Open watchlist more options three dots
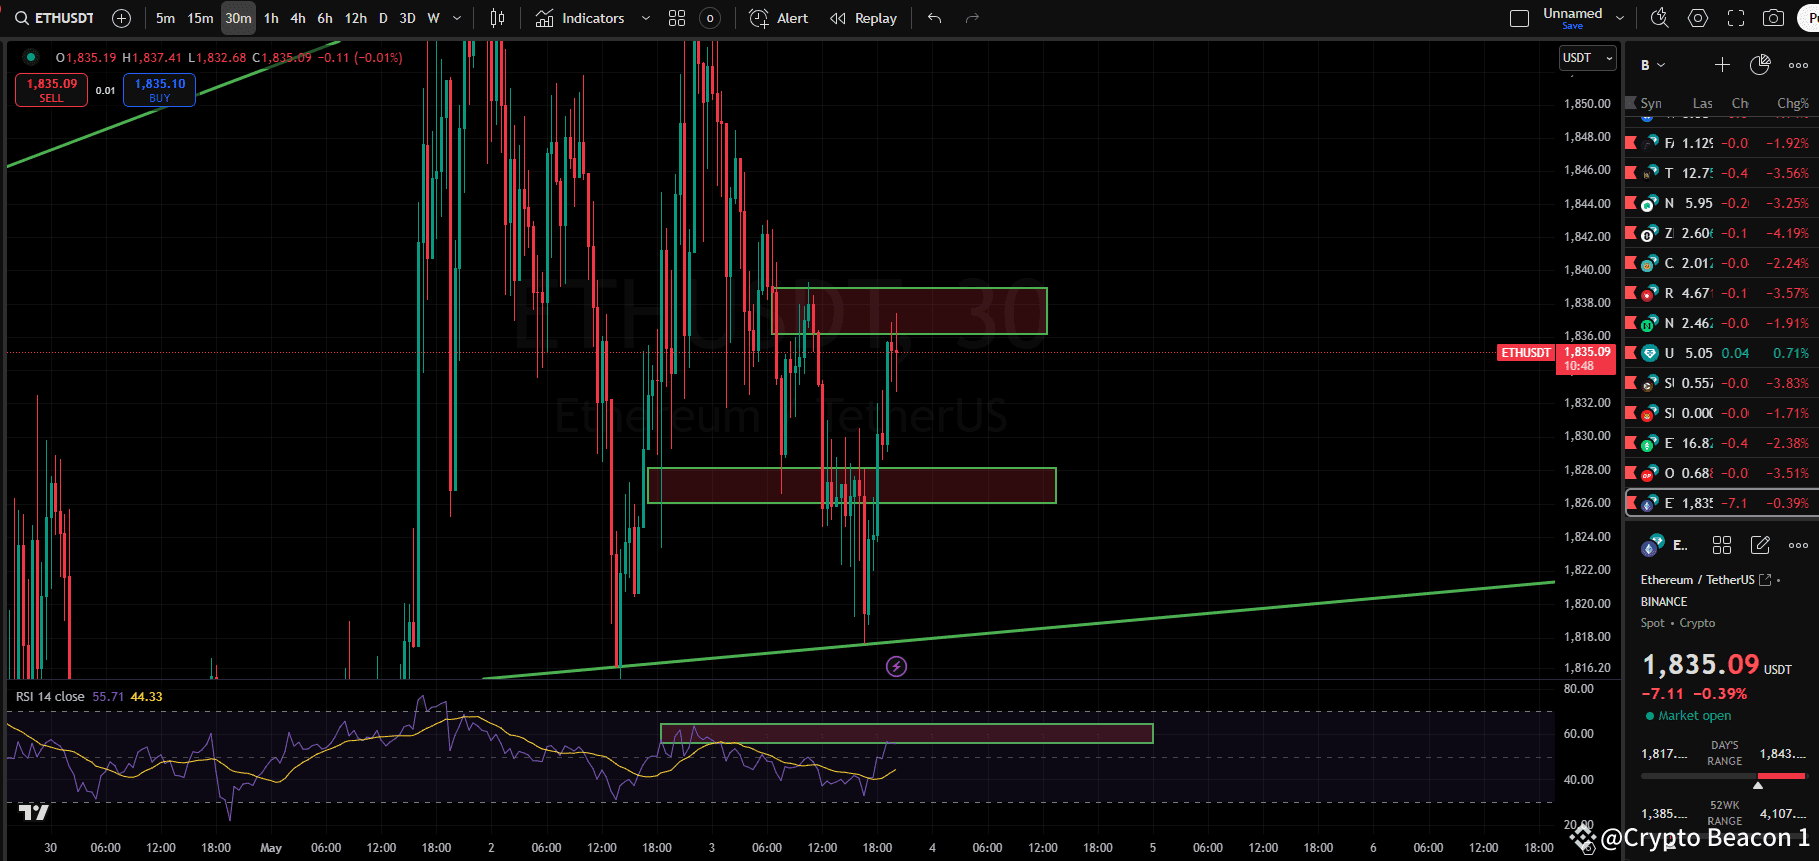Screen dimensions: 1819x861 pyautogui.click(x=1798, y=65)
